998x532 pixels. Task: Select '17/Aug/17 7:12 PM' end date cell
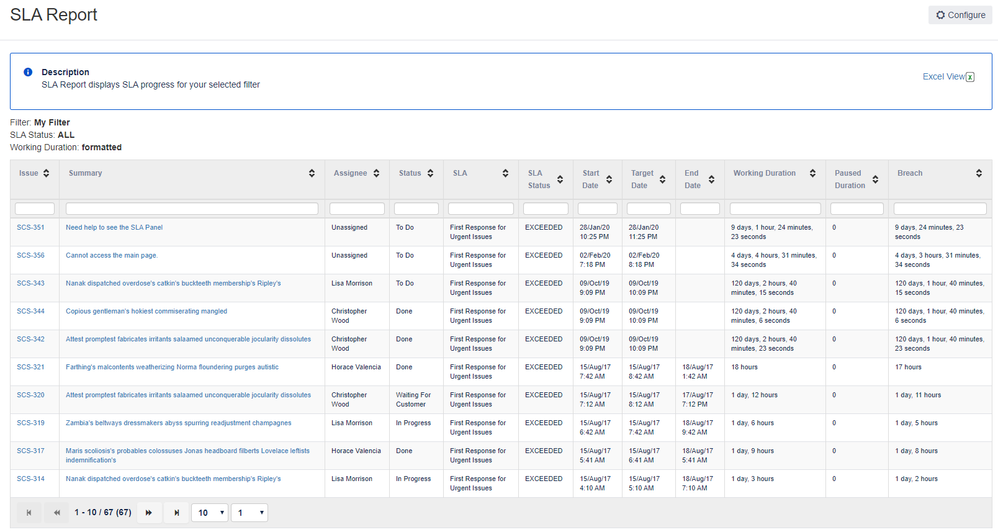(x=698, y=400)
